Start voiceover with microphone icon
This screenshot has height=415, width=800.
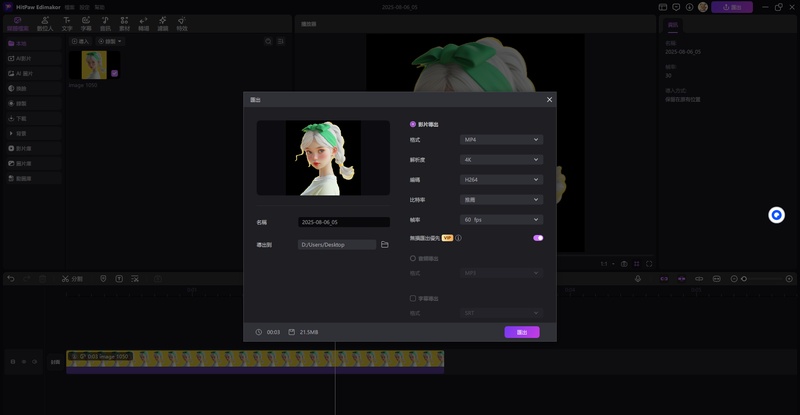point(638,279)
